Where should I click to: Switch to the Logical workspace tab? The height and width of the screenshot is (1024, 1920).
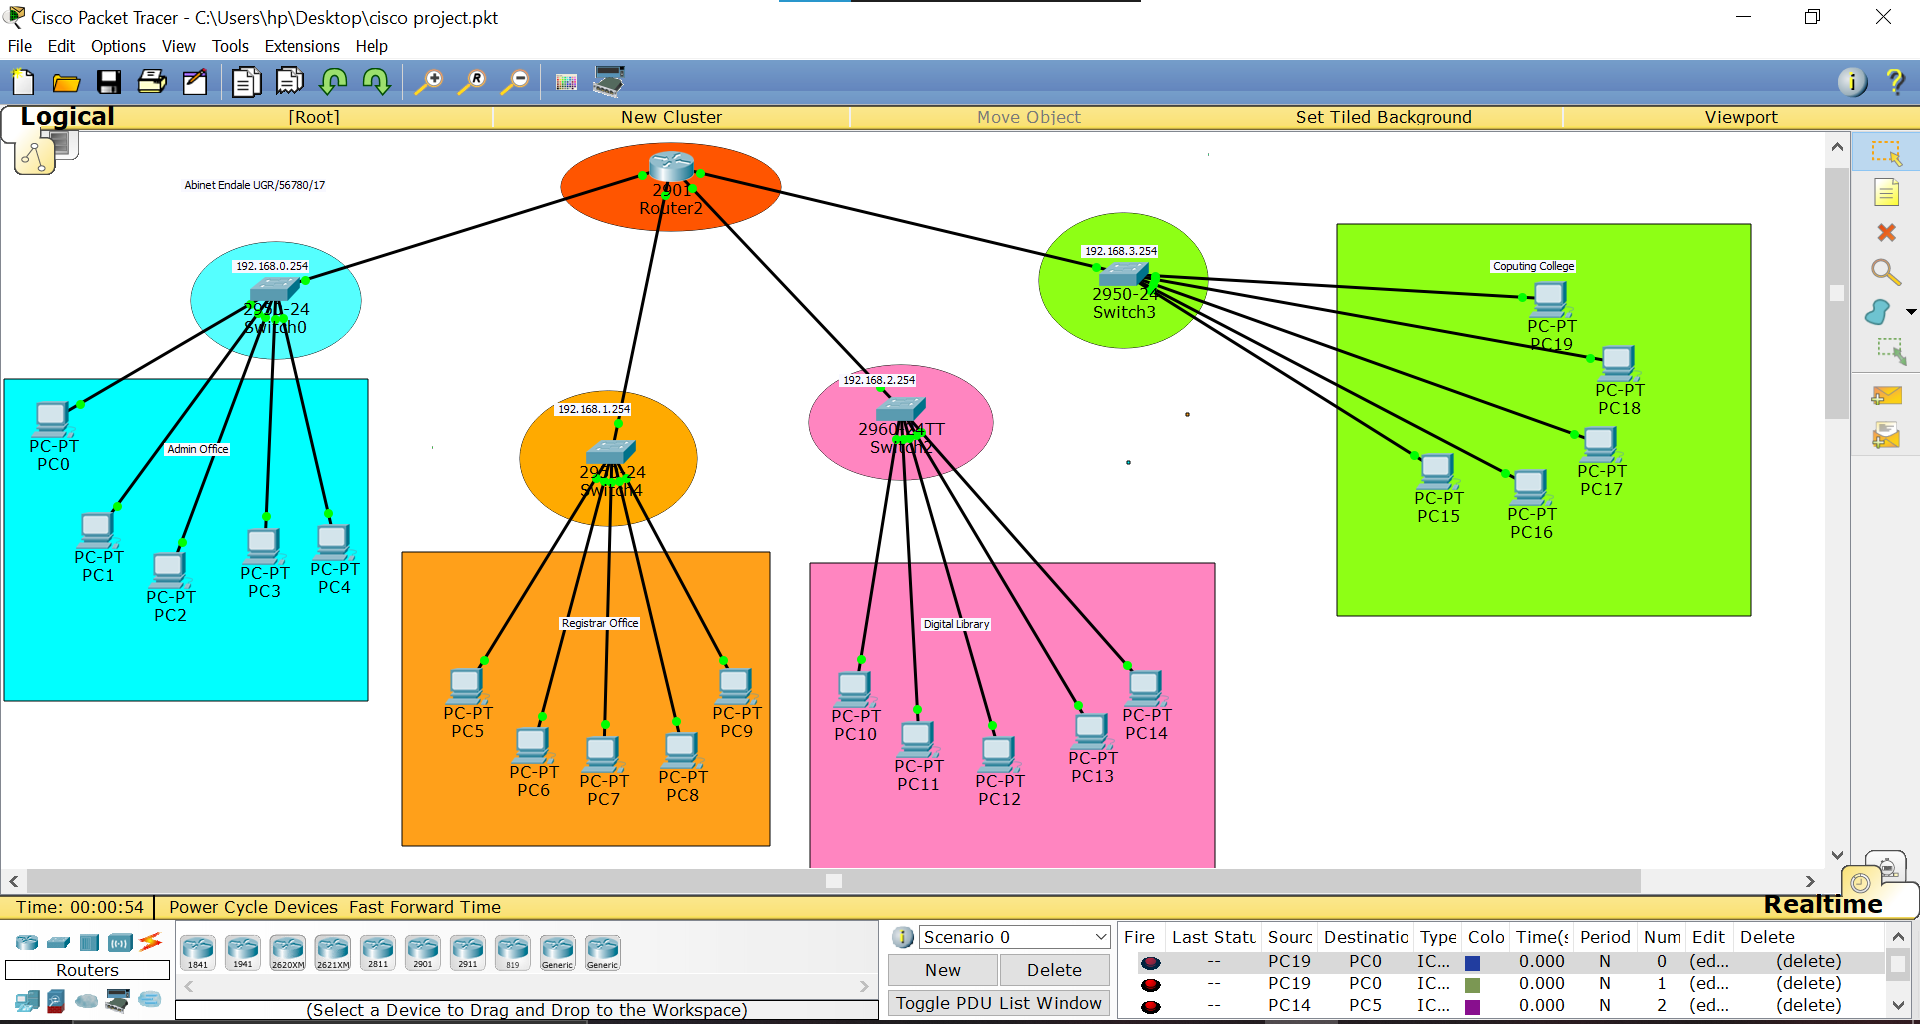67,116
